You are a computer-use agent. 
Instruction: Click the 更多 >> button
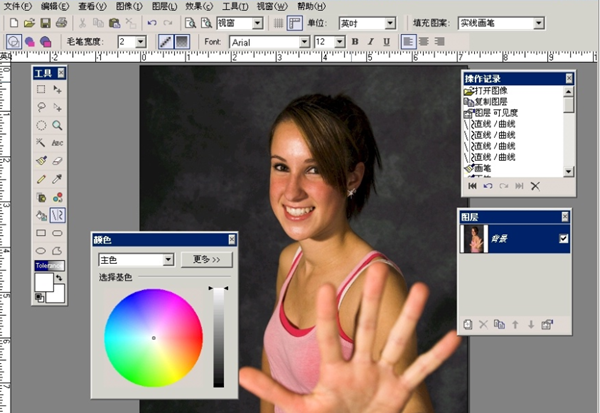click(x=207, y=260)
